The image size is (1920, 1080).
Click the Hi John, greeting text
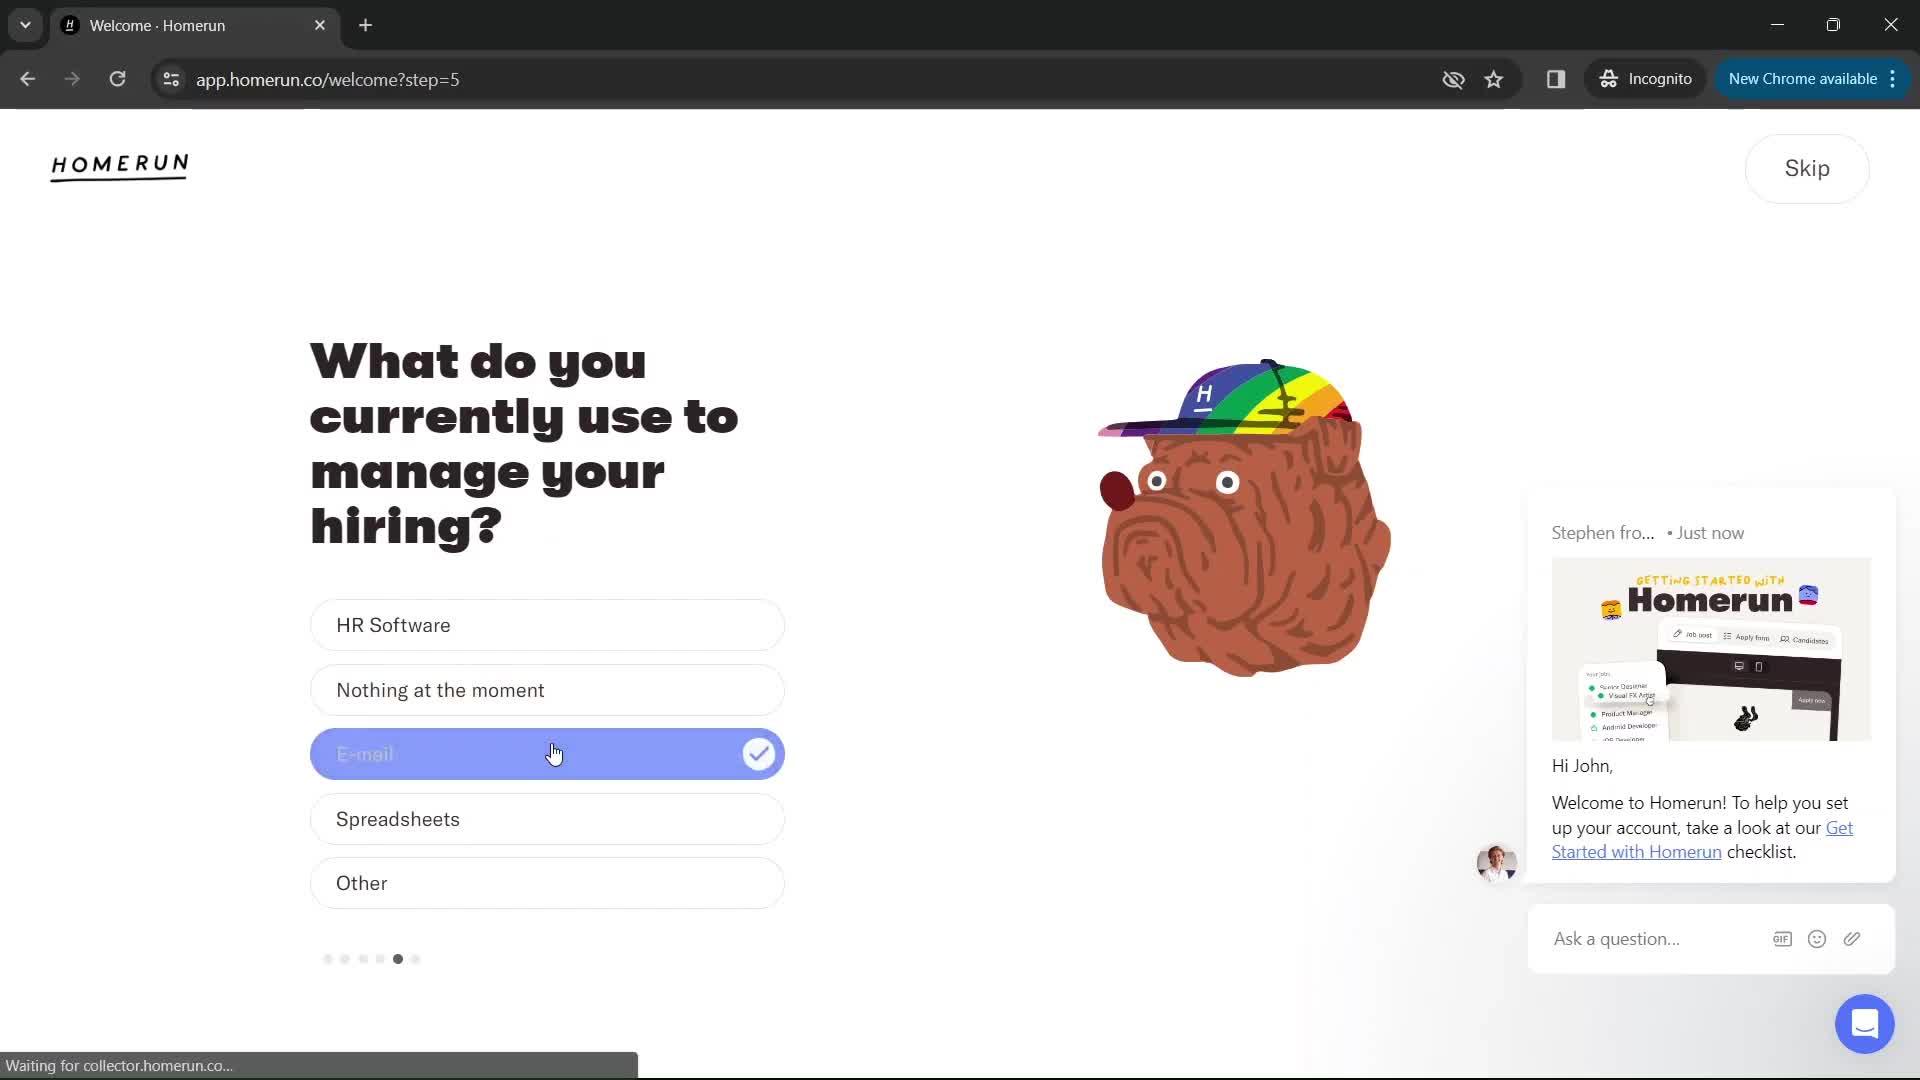pos(1582,766)
